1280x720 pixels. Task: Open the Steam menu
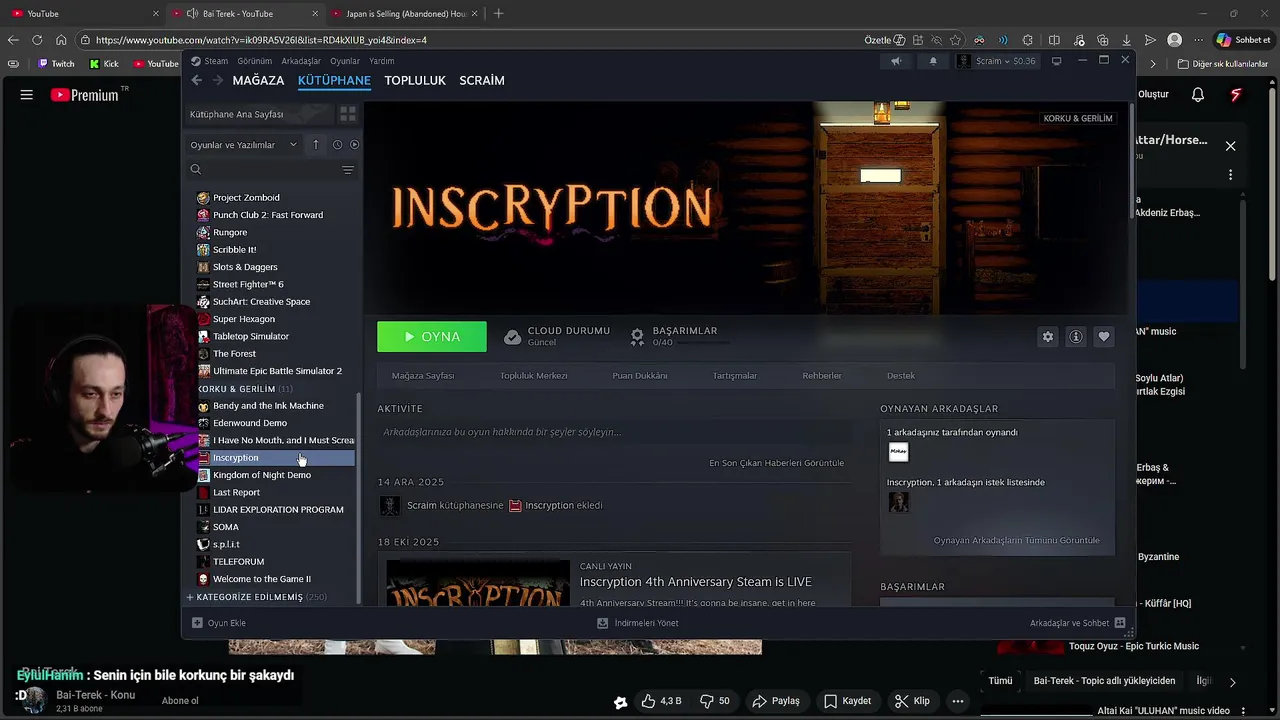(x=216, y=61)
